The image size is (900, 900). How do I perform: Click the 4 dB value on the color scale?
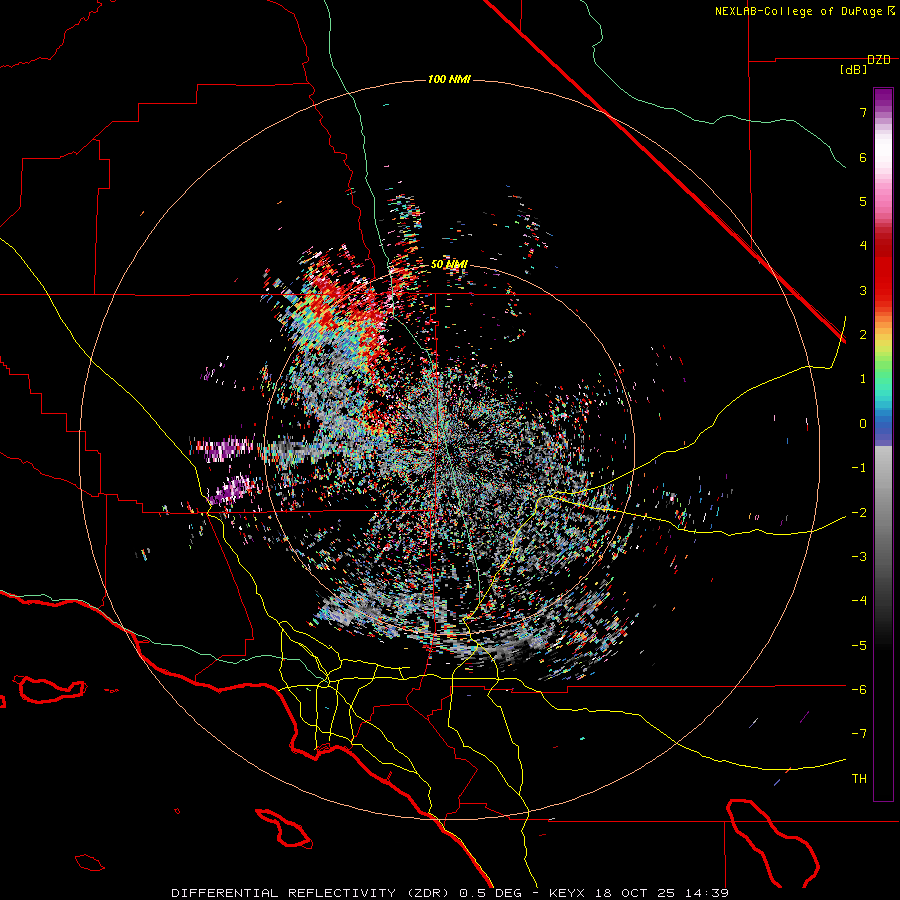pos(863,246)
